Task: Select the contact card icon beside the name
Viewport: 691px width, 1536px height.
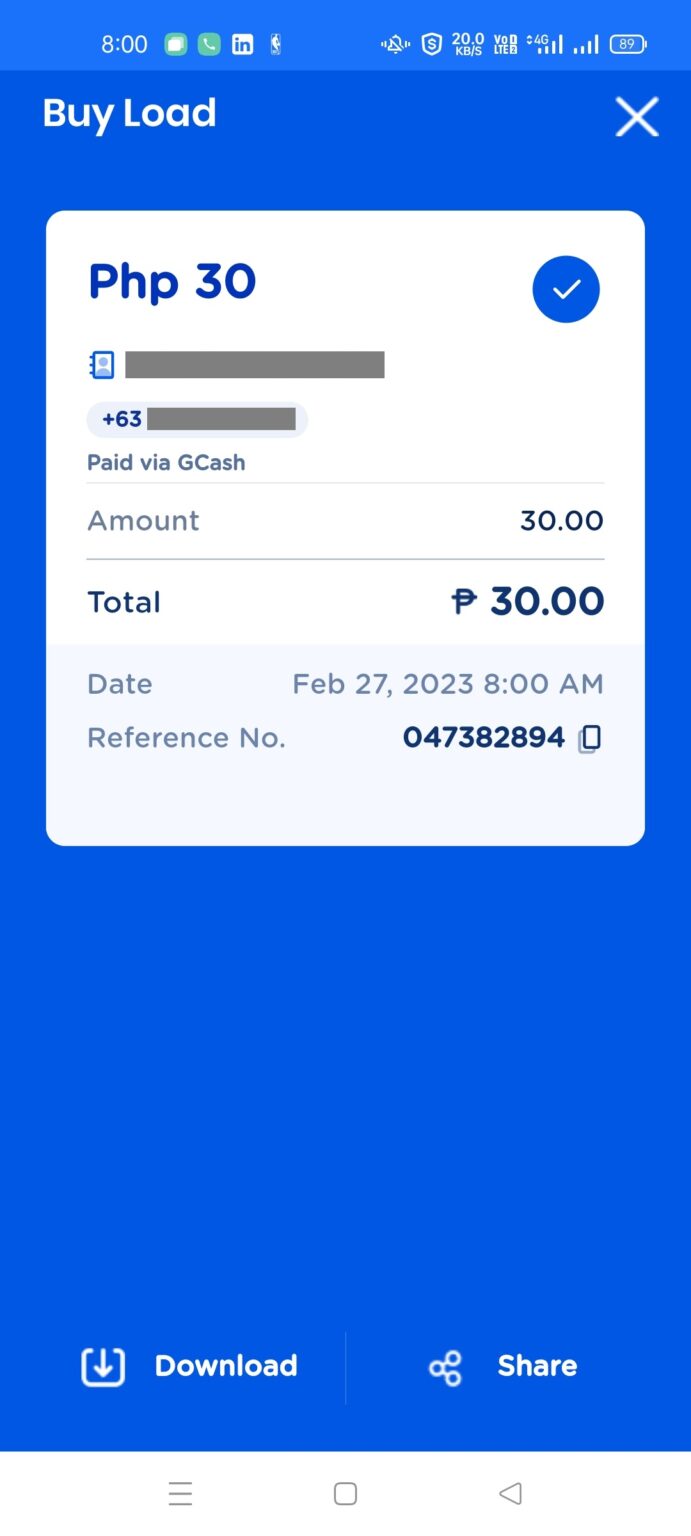Action: tap(101, 364)
